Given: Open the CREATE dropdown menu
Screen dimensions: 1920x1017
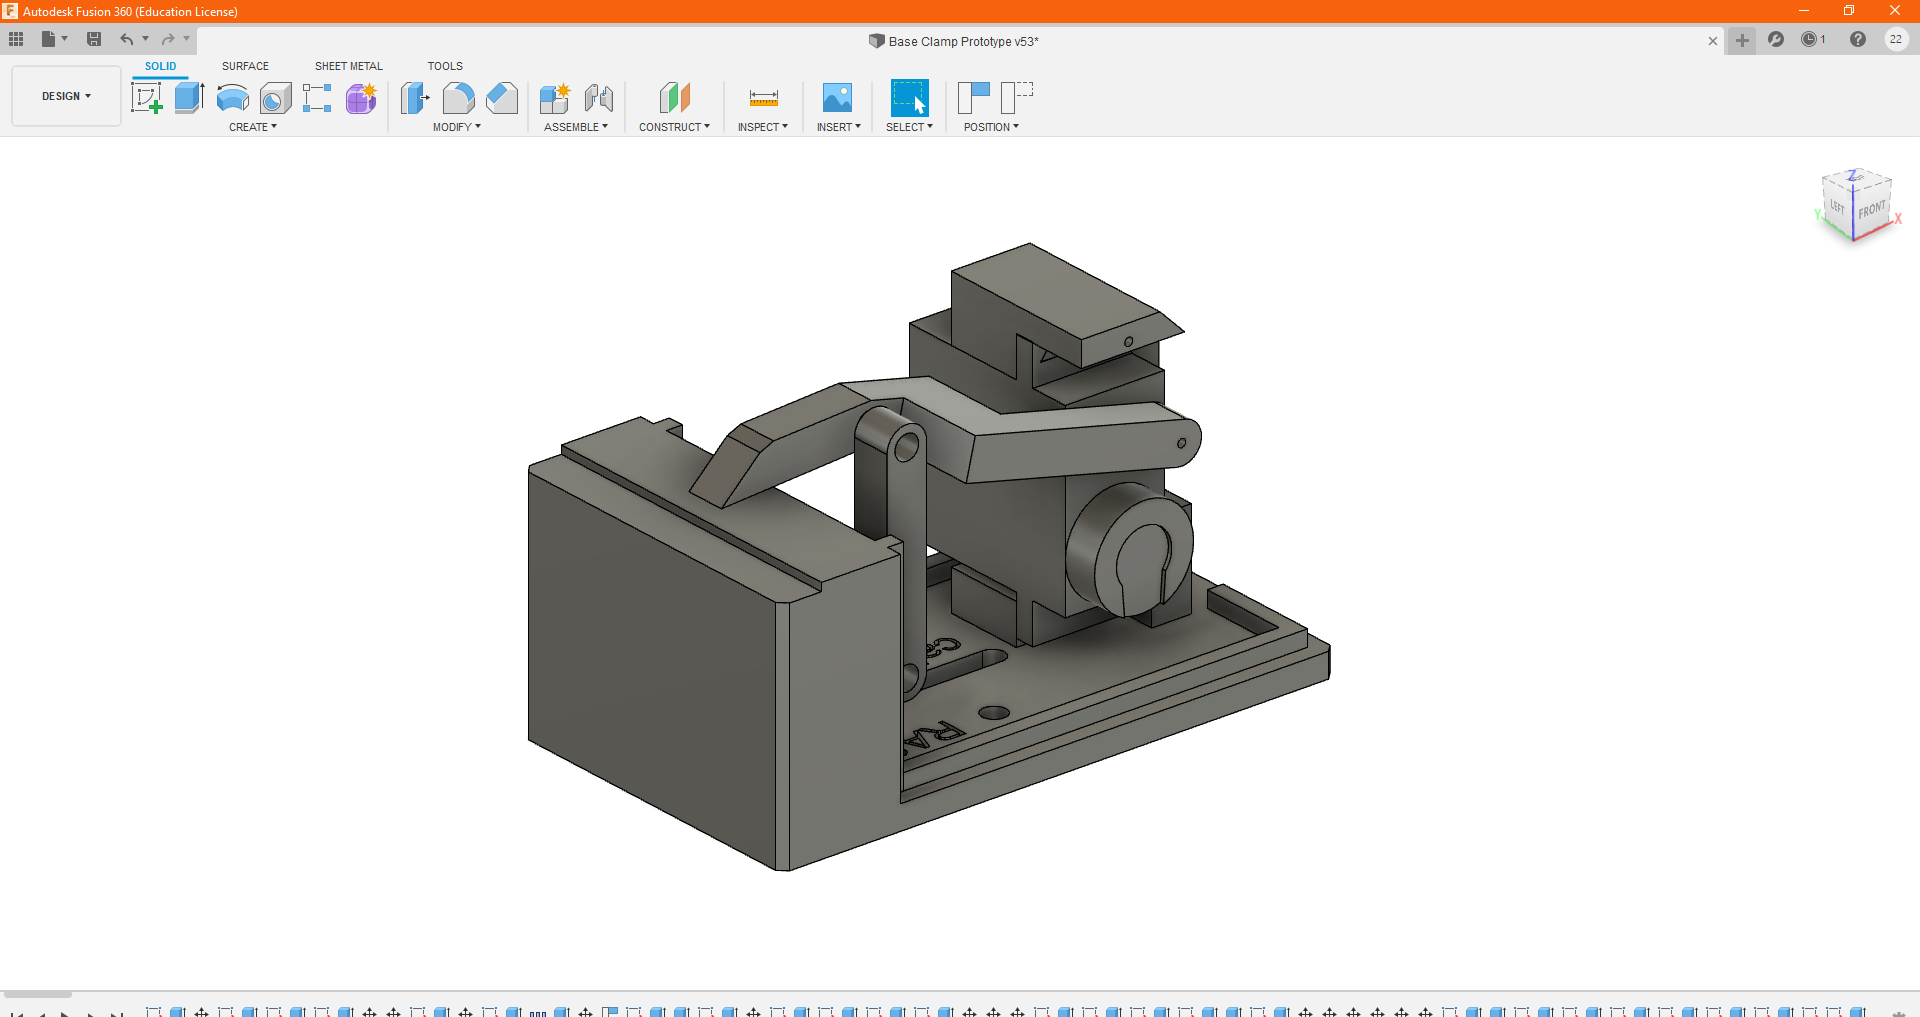Looking at the screenshot, I should [253, 127].
